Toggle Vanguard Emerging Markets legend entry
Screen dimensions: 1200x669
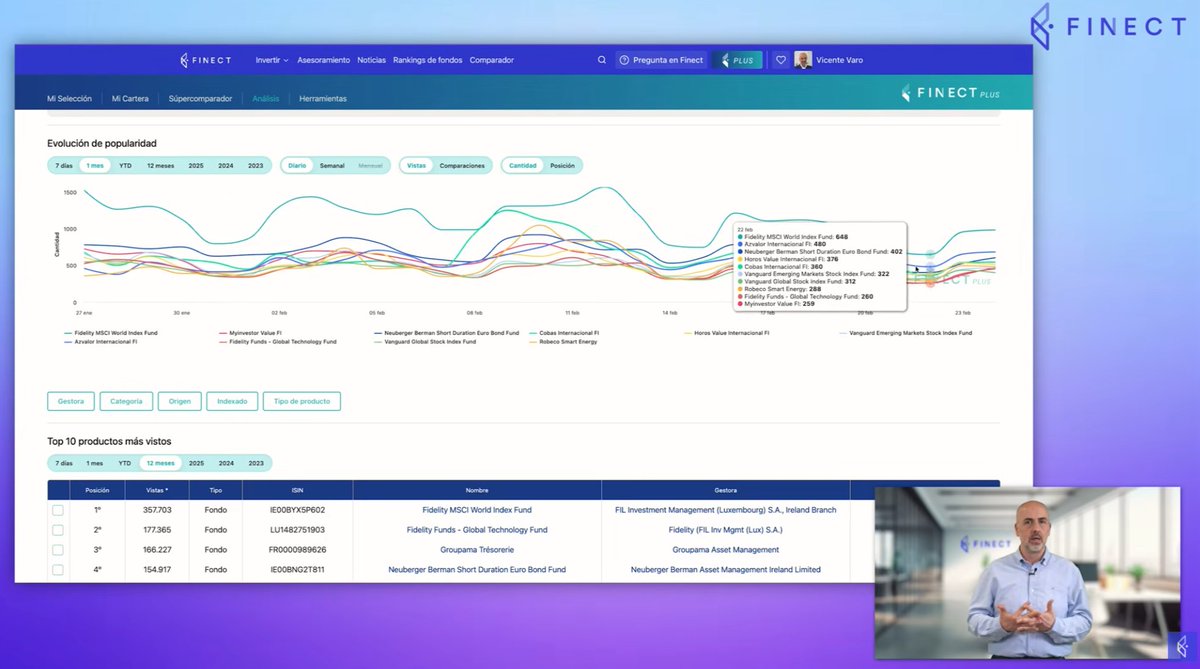(904, 333)
